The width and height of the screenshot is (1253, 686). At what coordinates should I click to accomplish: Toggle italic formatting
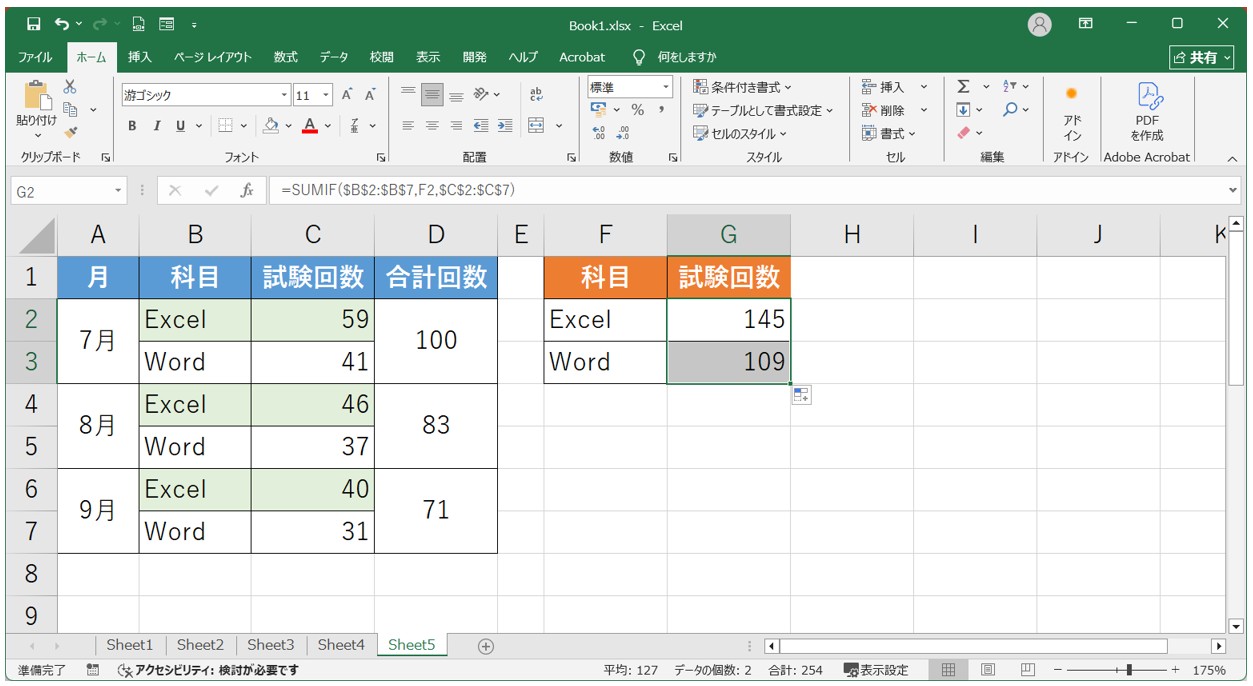click(157, 126)
